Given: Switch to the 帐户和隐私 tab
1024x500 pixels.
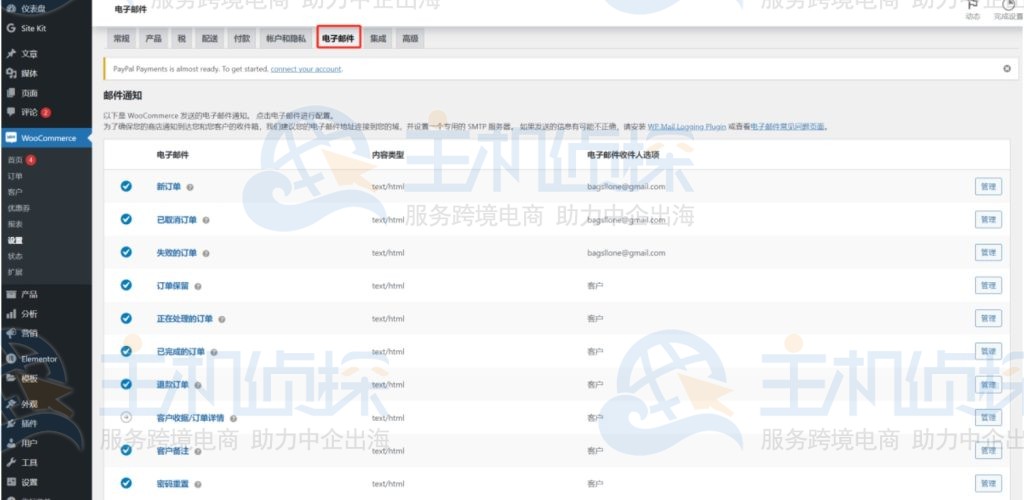Looking at the screenshot, I should point(286,39).
